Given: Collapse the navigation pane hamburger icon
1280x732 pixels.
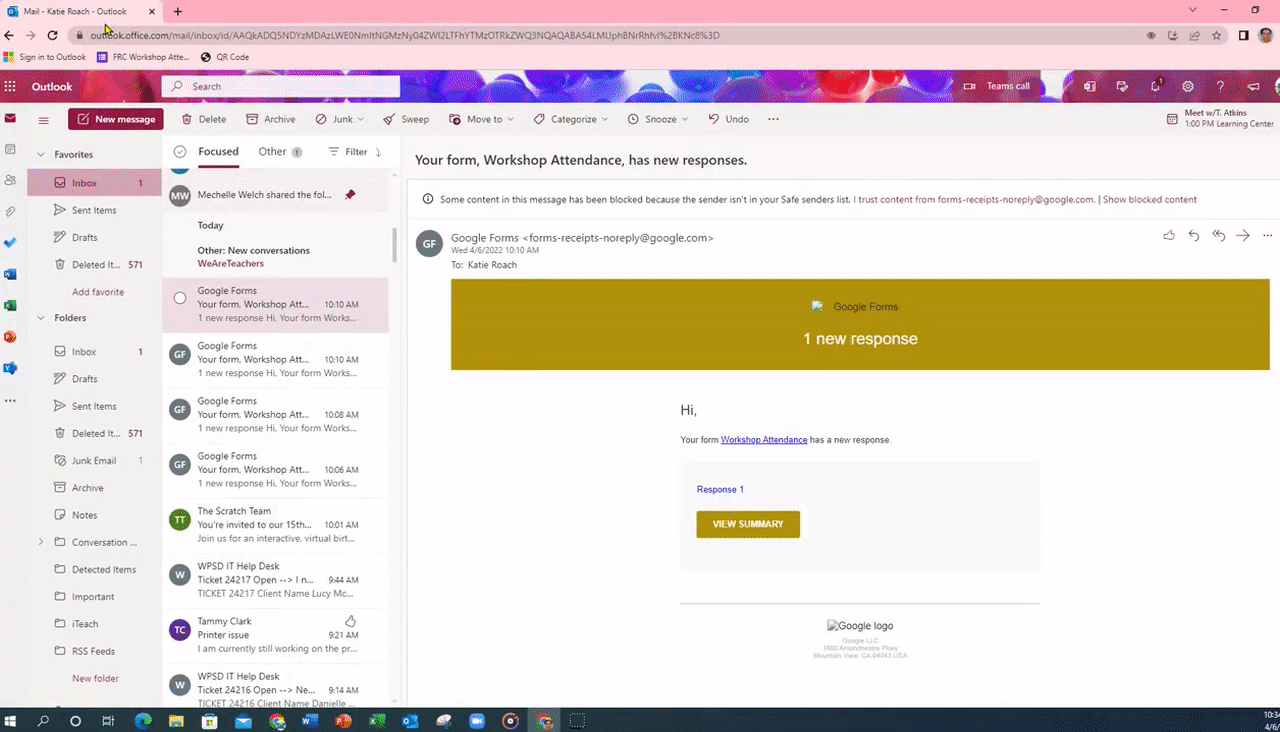Looking at the screenshot, I should tap(43, 120).
